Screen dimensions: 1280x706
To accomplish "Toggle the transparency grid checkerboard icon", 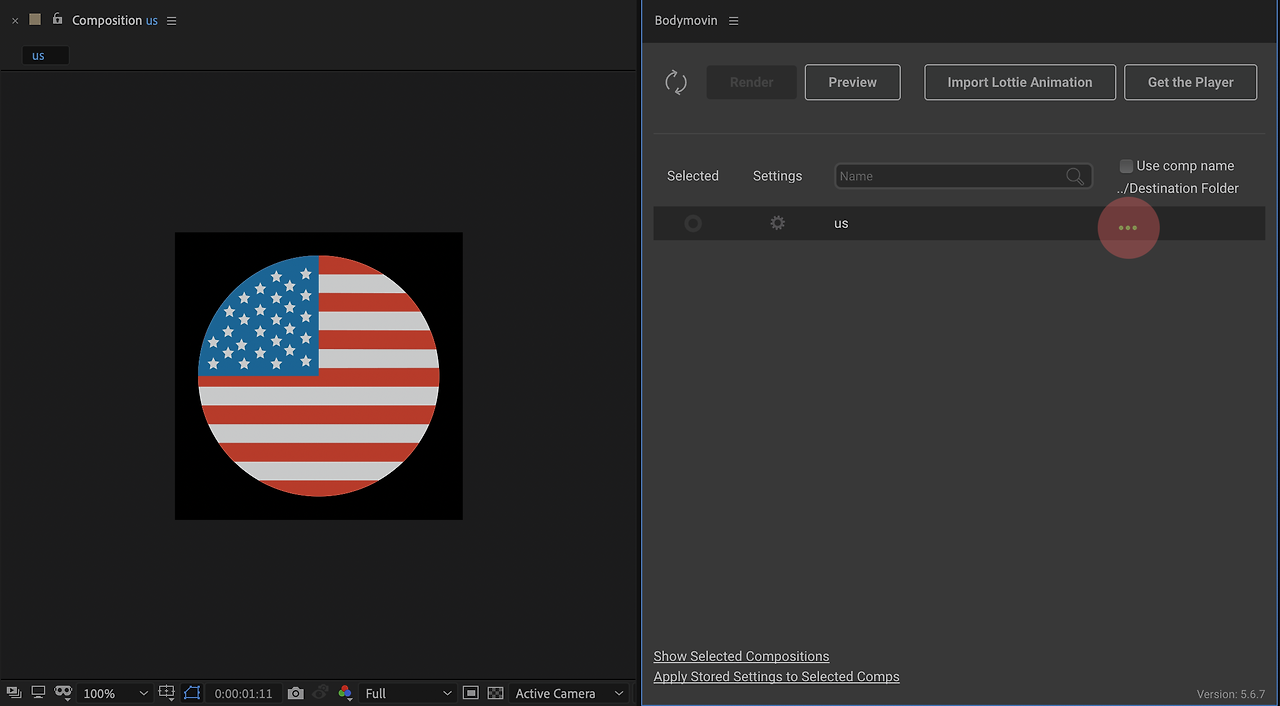I will tap(495, 693).
